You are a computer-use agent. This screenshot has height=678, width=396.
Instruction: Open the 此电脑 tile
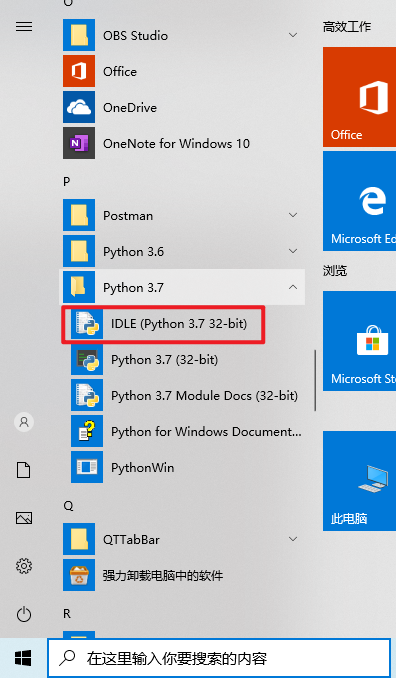(359, 481)
